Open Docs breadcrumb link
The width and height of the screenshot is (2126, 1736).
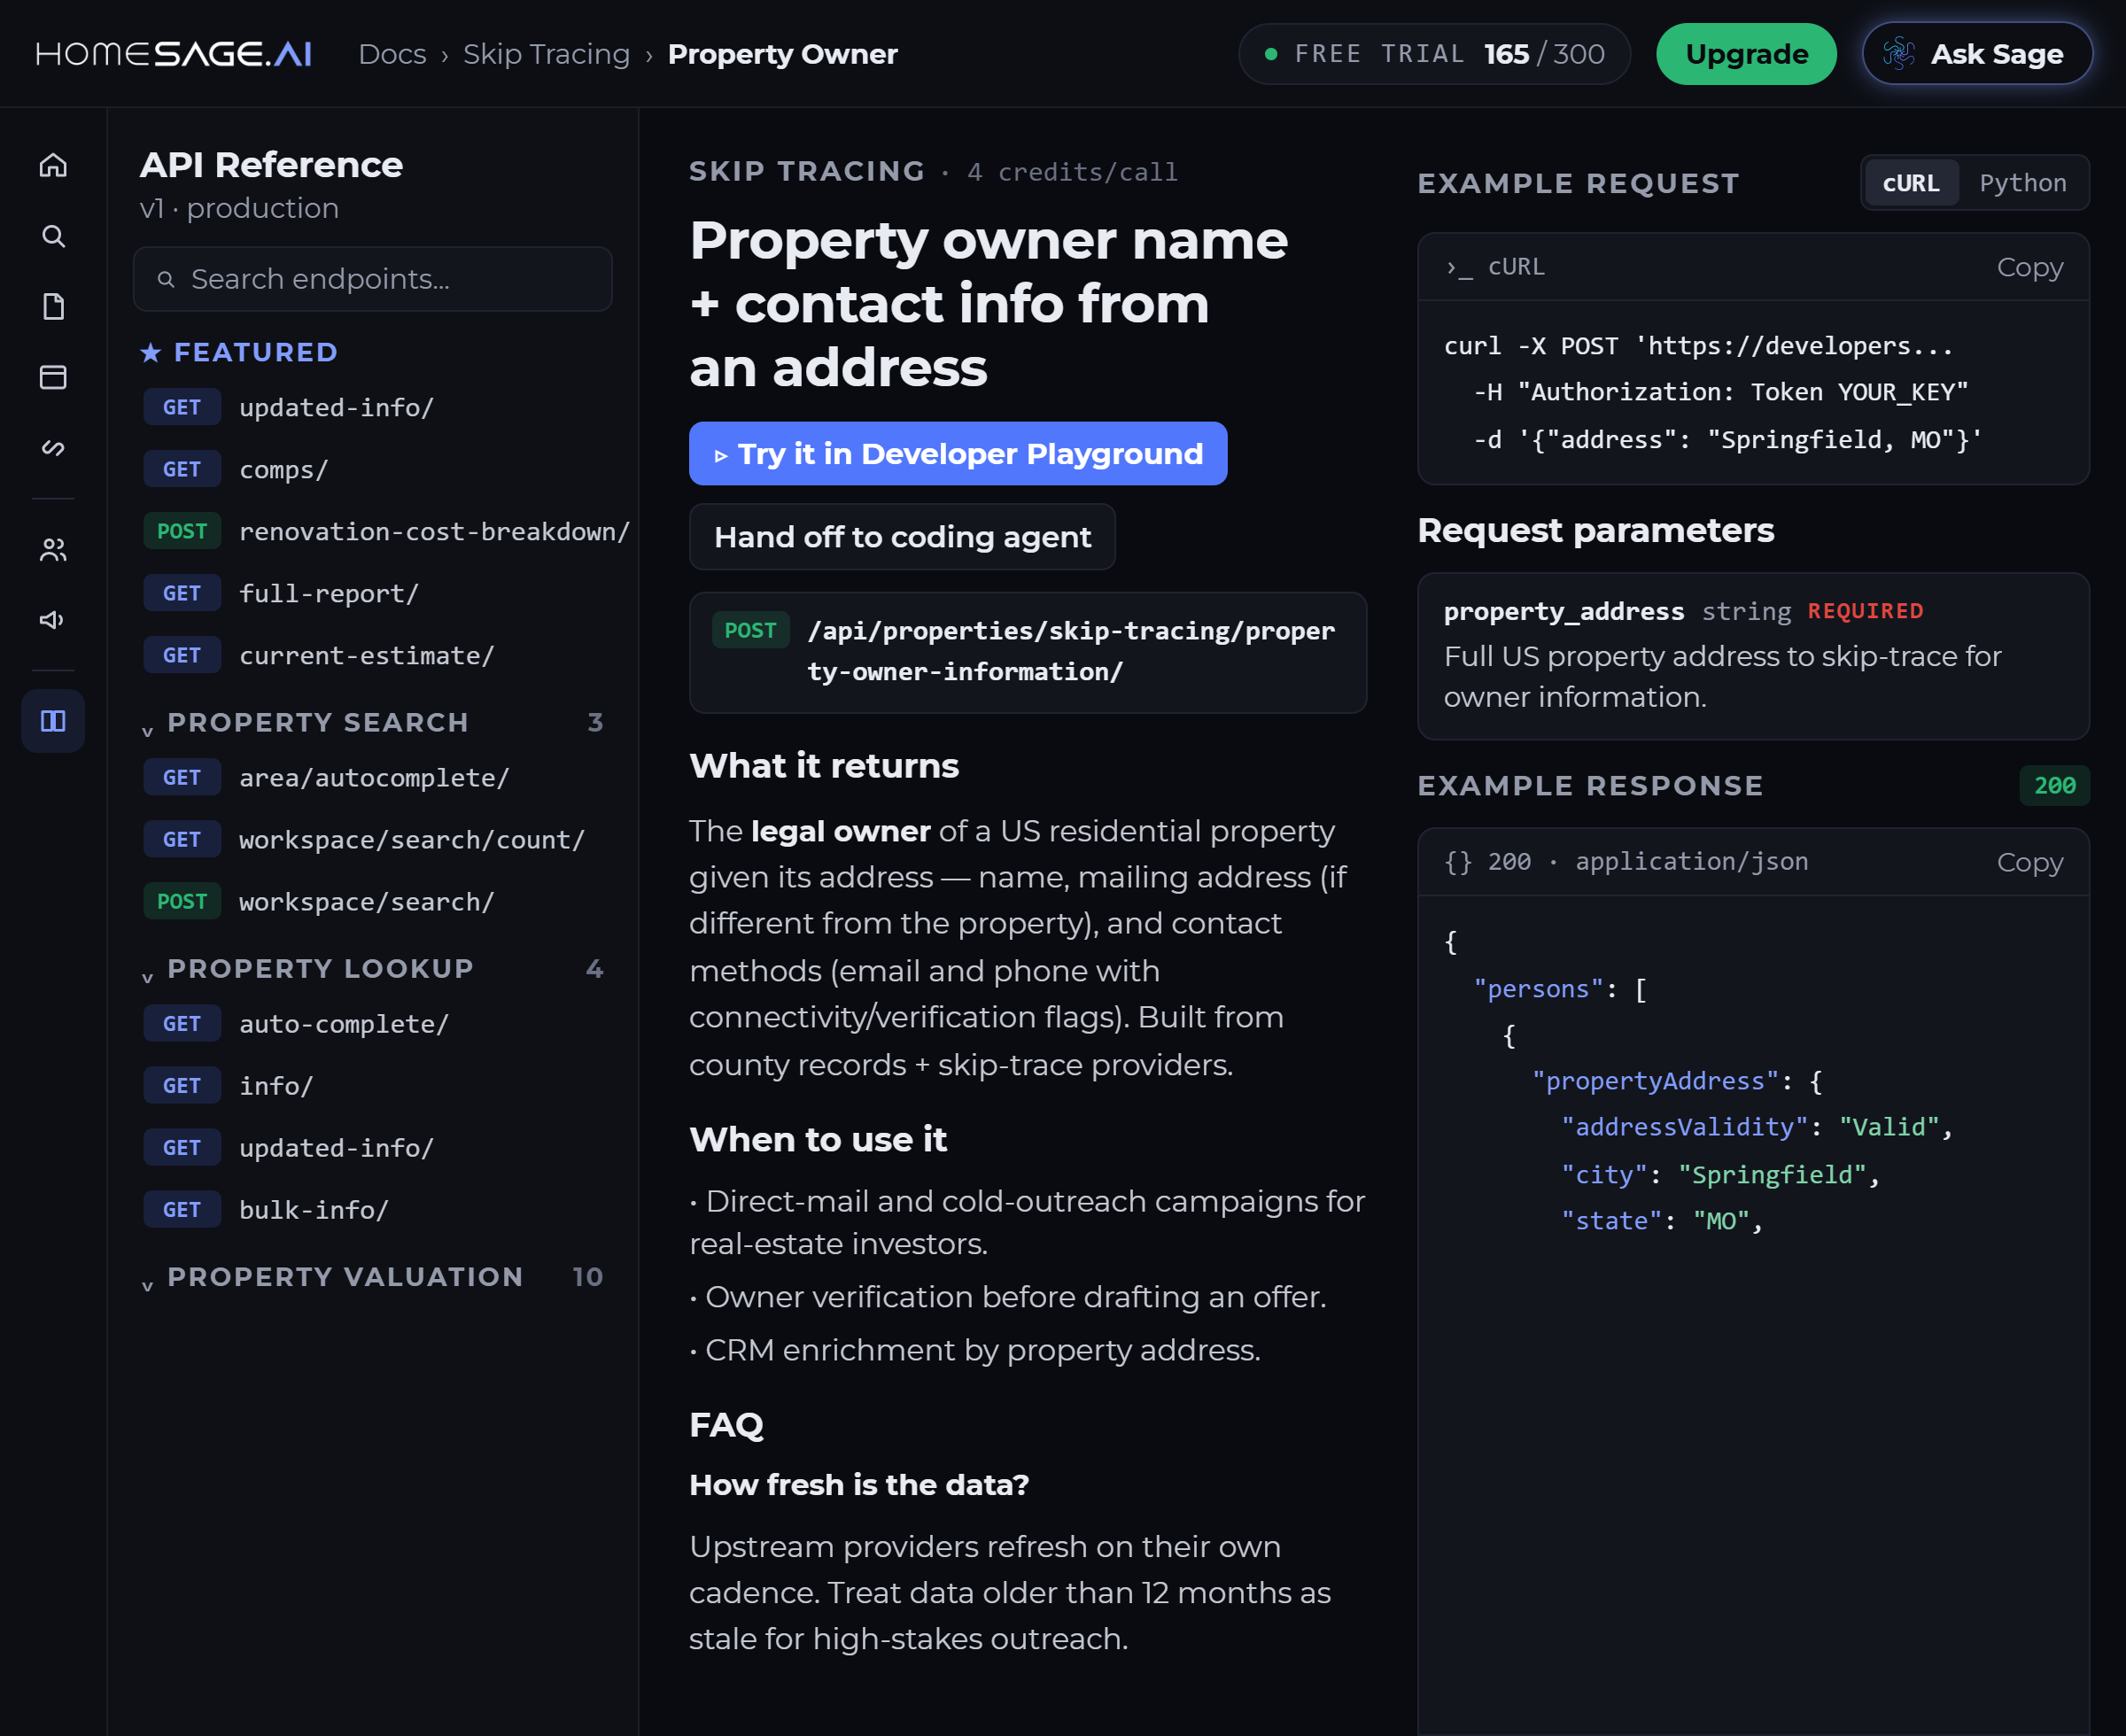392,54
